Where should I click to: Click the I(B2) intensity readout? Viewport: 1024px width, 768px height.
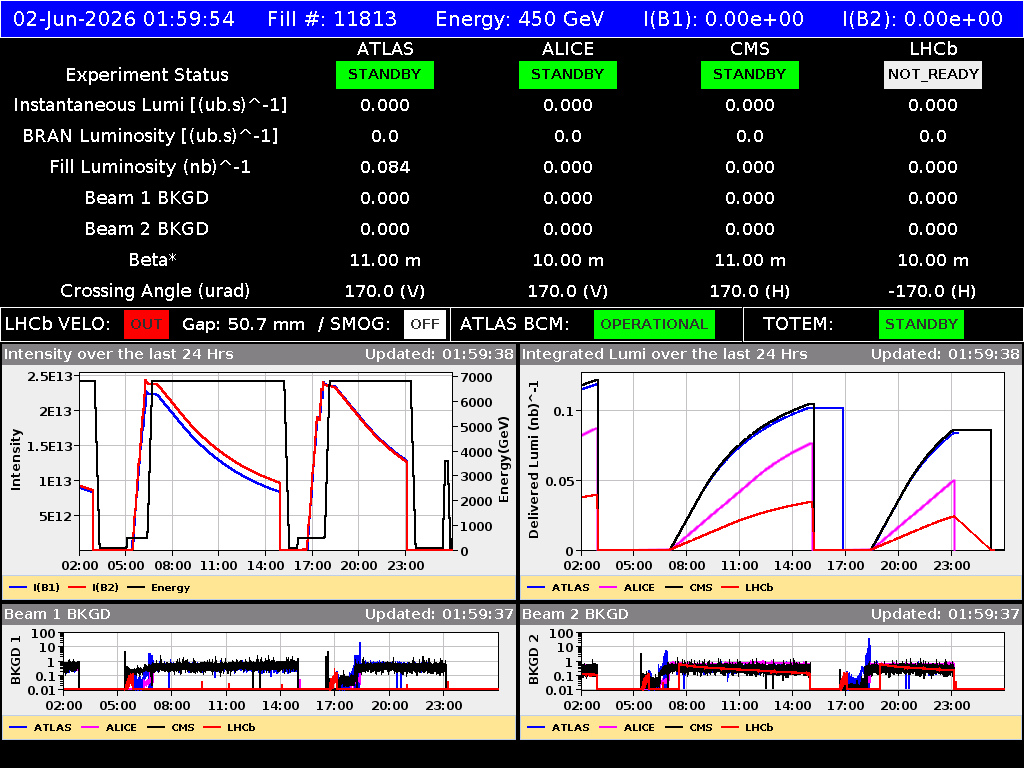click(923, 19)
